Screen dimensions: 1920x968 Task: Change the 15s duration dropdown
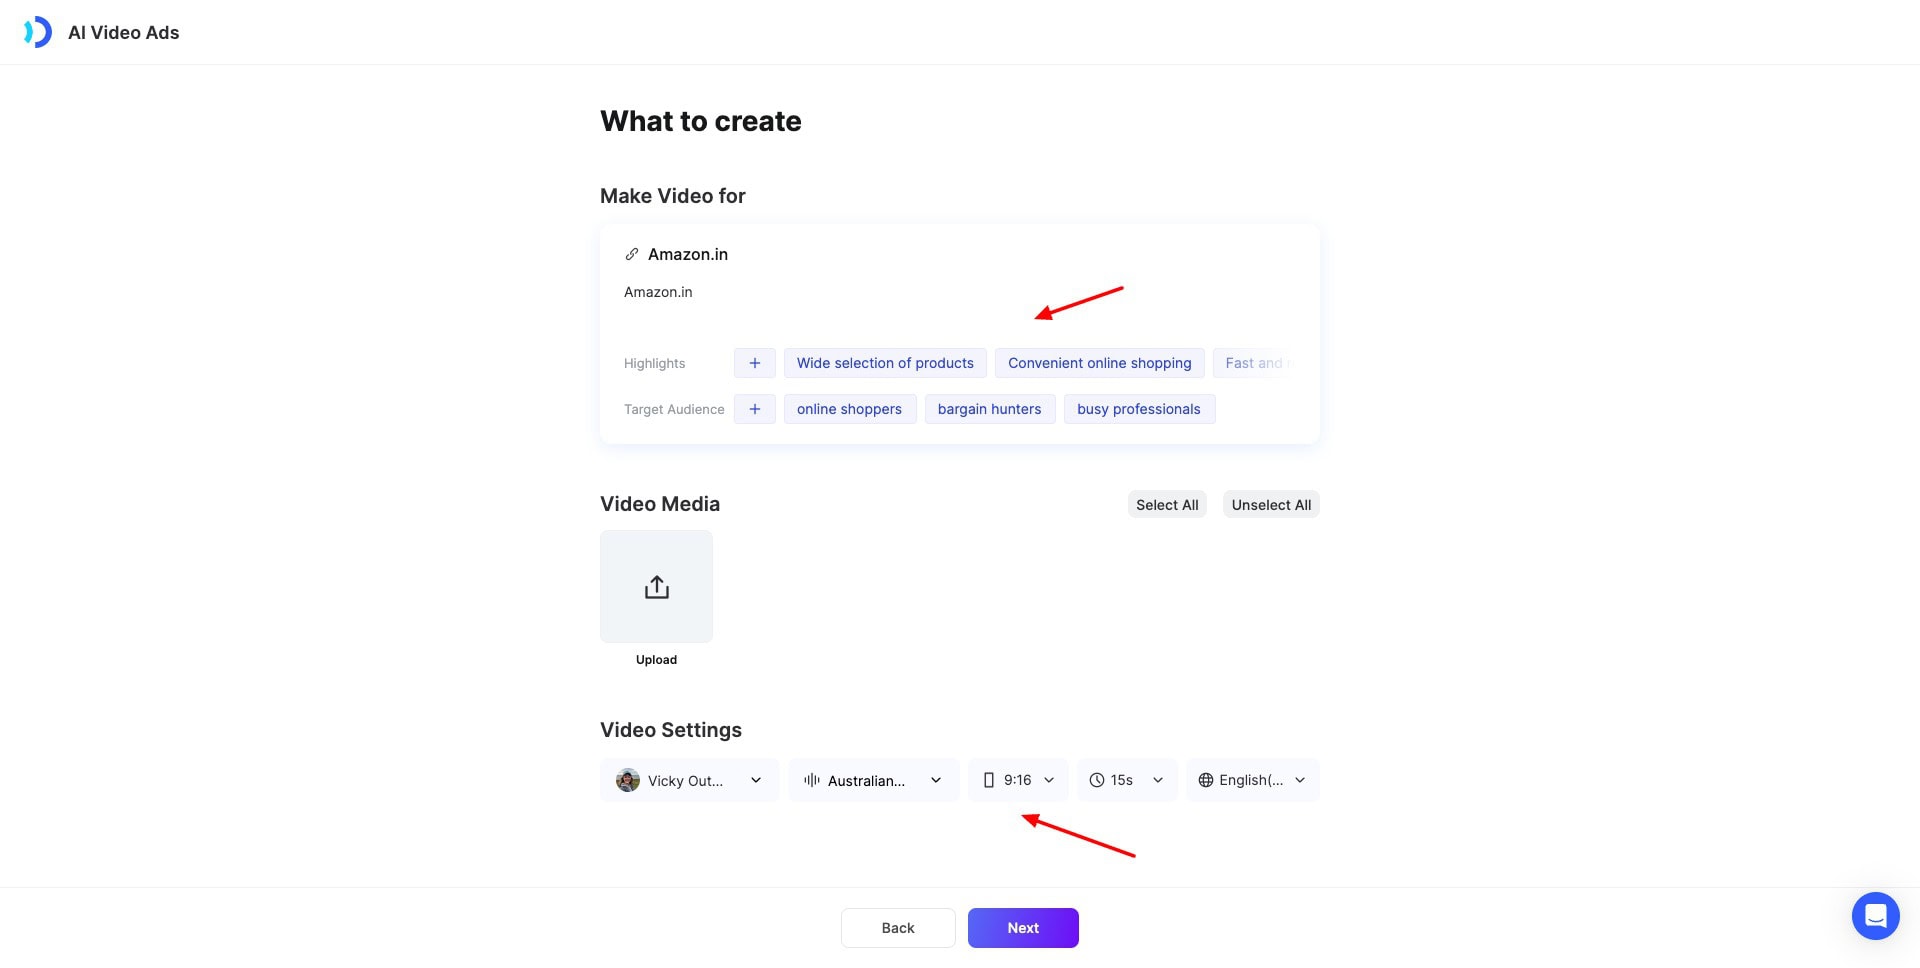coord(1158,780)
